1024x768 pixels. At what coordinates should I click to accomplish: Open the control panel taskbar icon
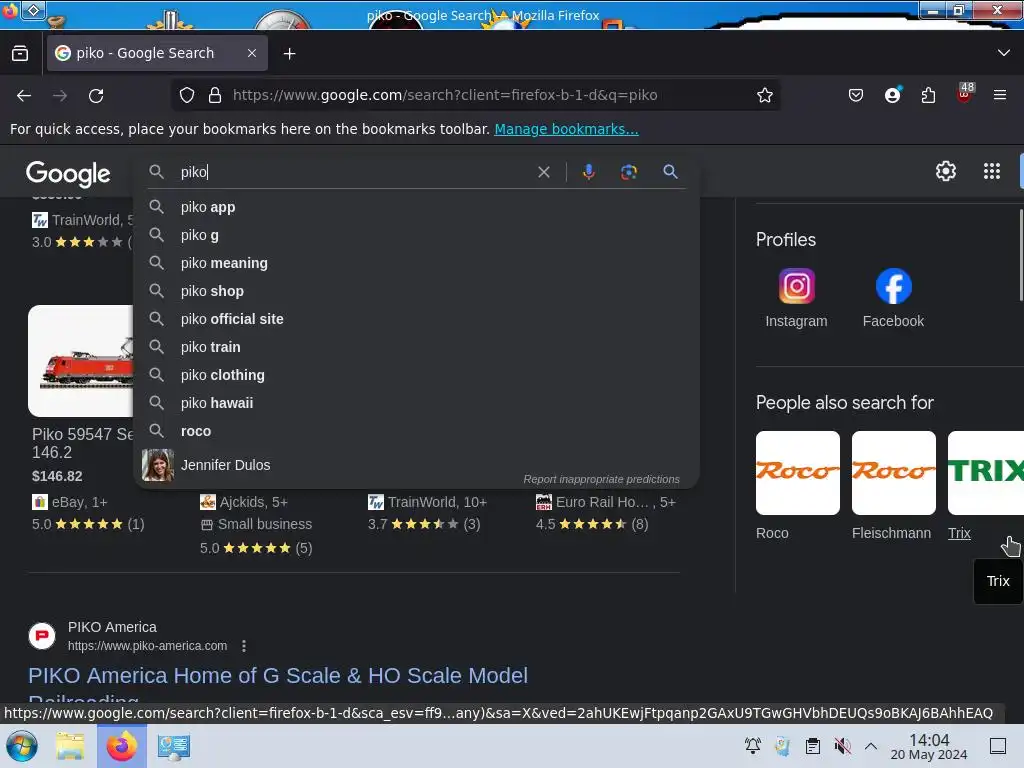(x=173, y=746)
